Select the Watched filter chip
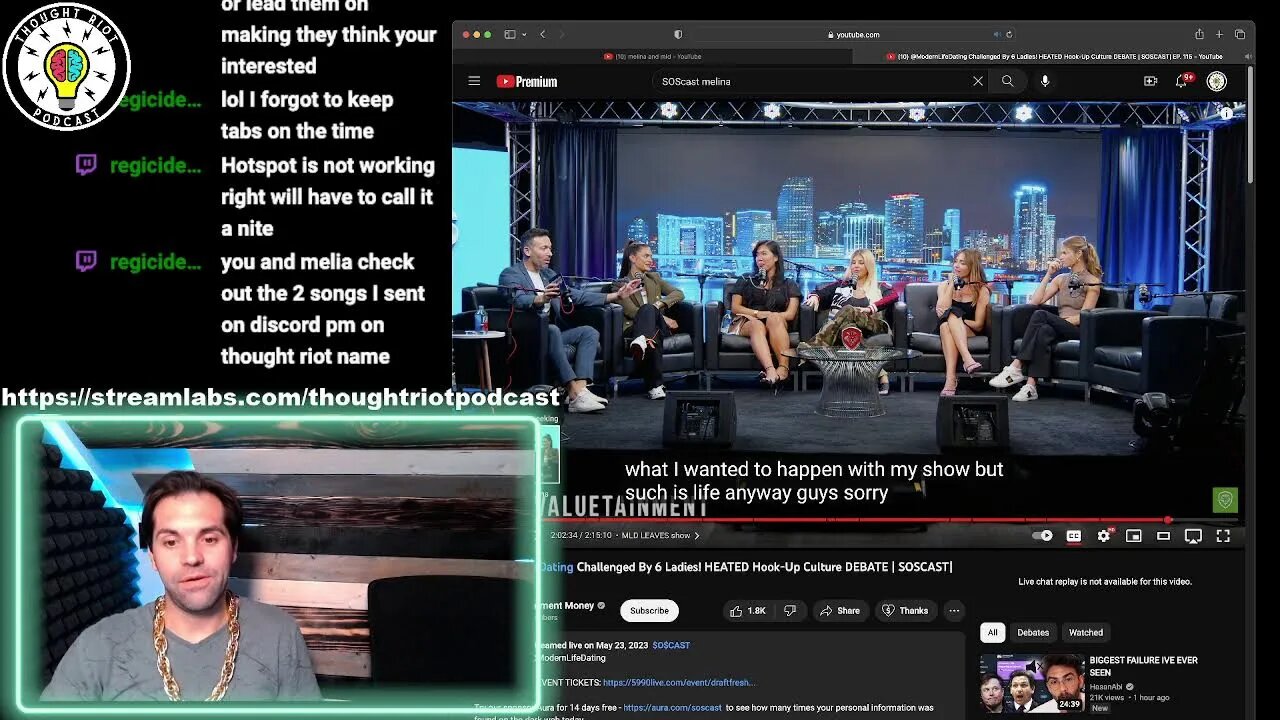 (1086, 632)
